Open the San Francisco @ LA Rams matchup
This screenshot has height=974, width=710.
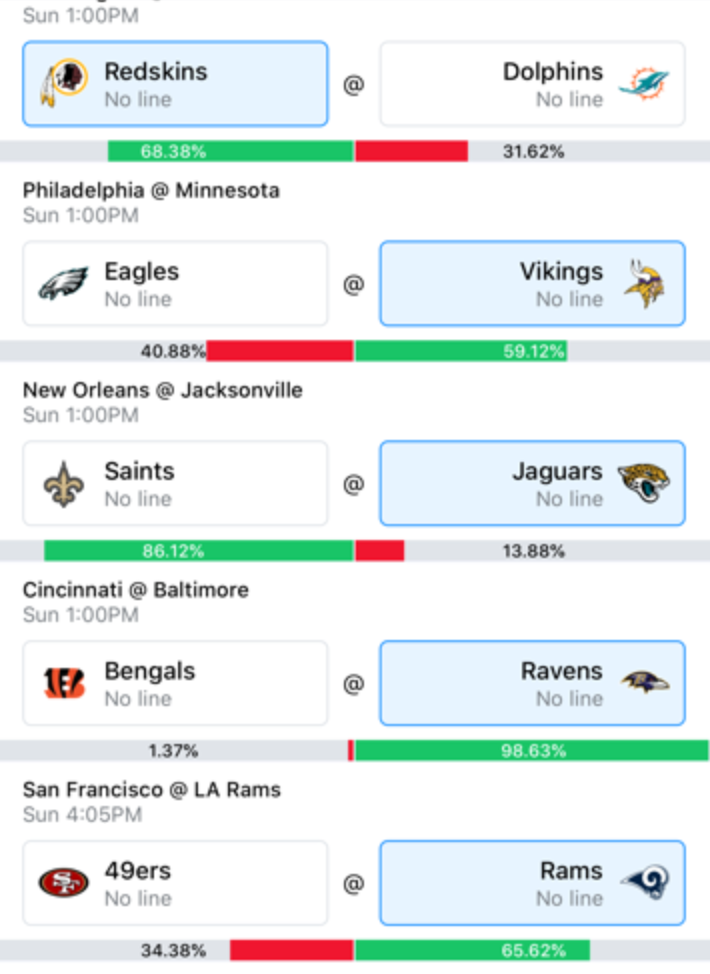tap(152, 790)
